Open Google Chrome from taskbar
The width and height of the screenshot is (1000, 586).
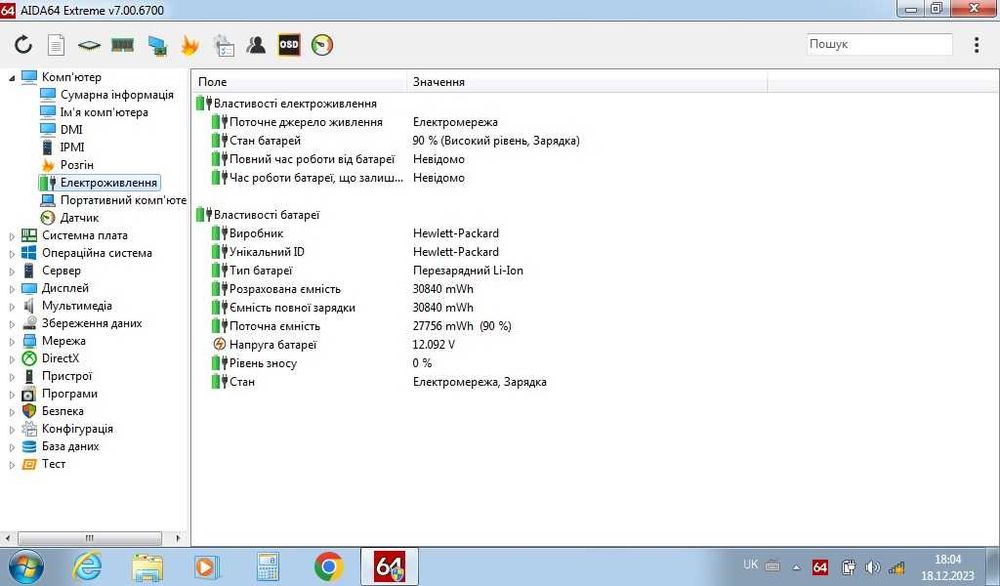click(x=328, y=567)
